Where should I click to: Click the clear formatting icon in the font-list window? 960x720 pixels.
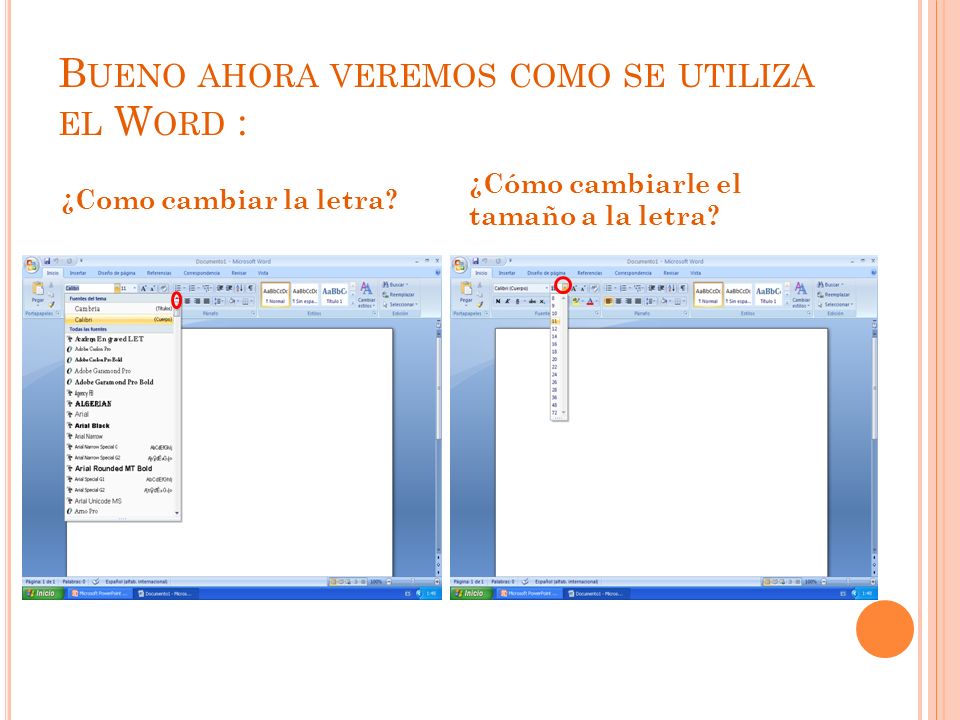[163, 288]
